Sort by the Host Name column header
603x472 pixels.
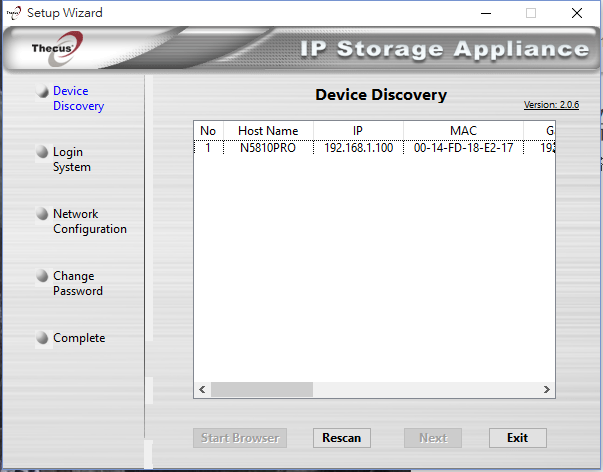point(268,131)
